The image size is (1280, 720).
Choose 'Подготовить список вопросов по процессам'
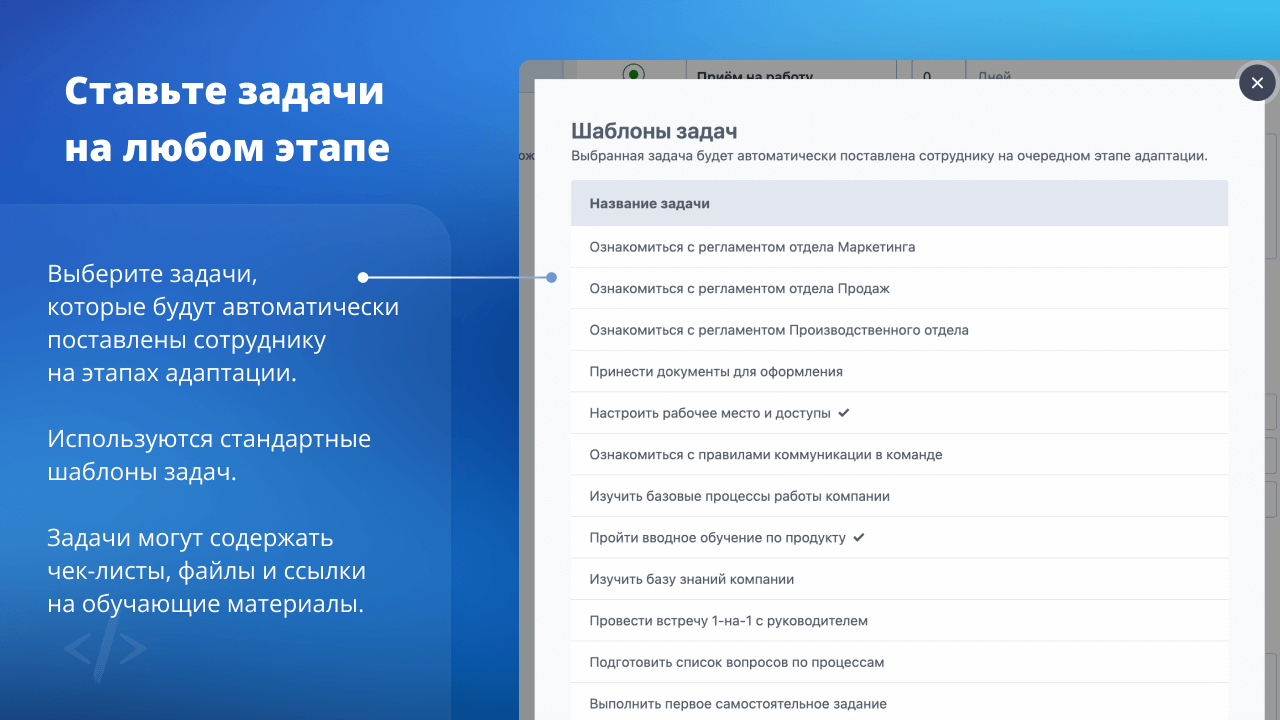click(899, 662)
